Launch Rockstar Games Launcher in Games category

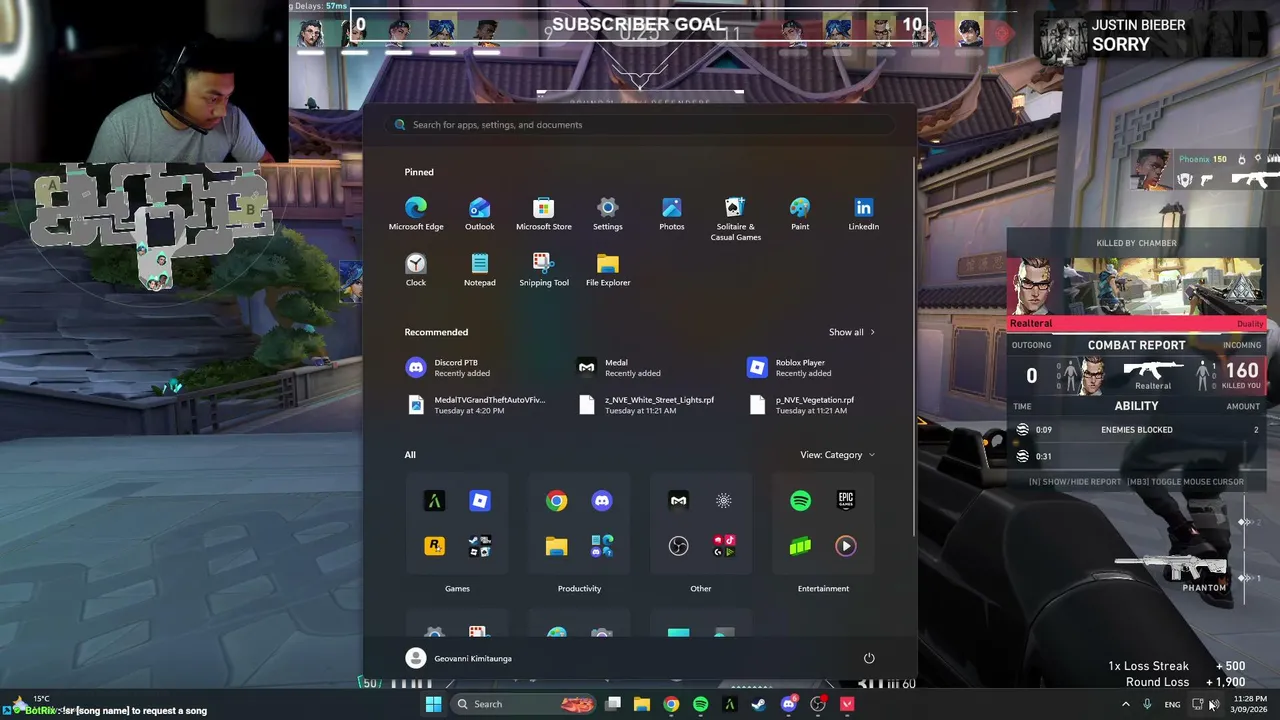[434, 546]
